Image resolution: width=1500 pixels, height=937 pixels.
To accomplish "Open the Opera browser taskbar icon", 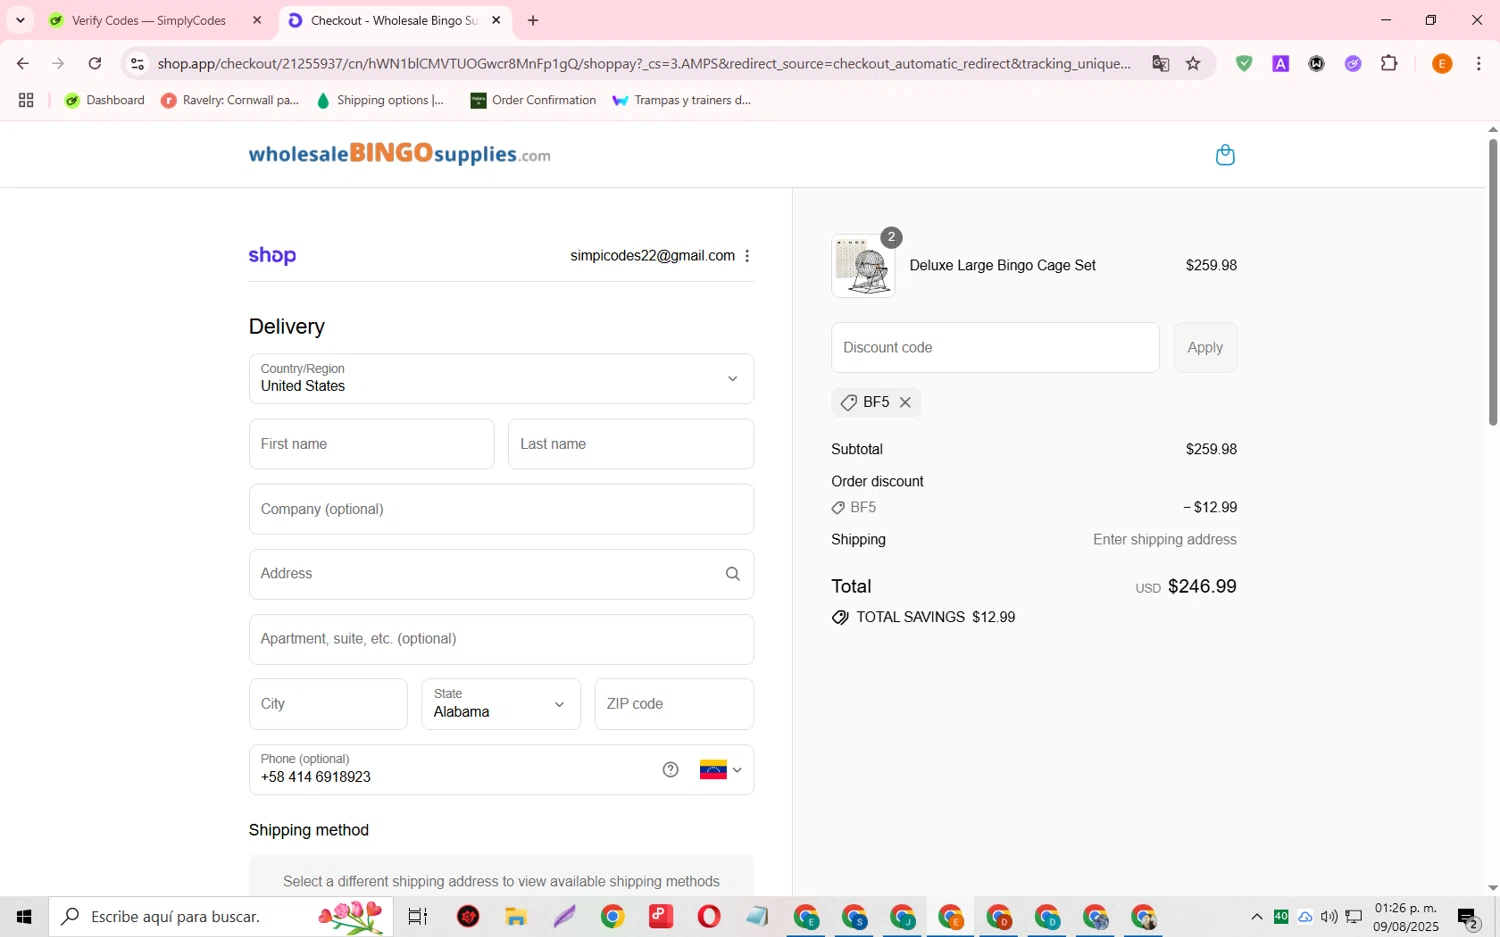I will click(x=709, y=916).
